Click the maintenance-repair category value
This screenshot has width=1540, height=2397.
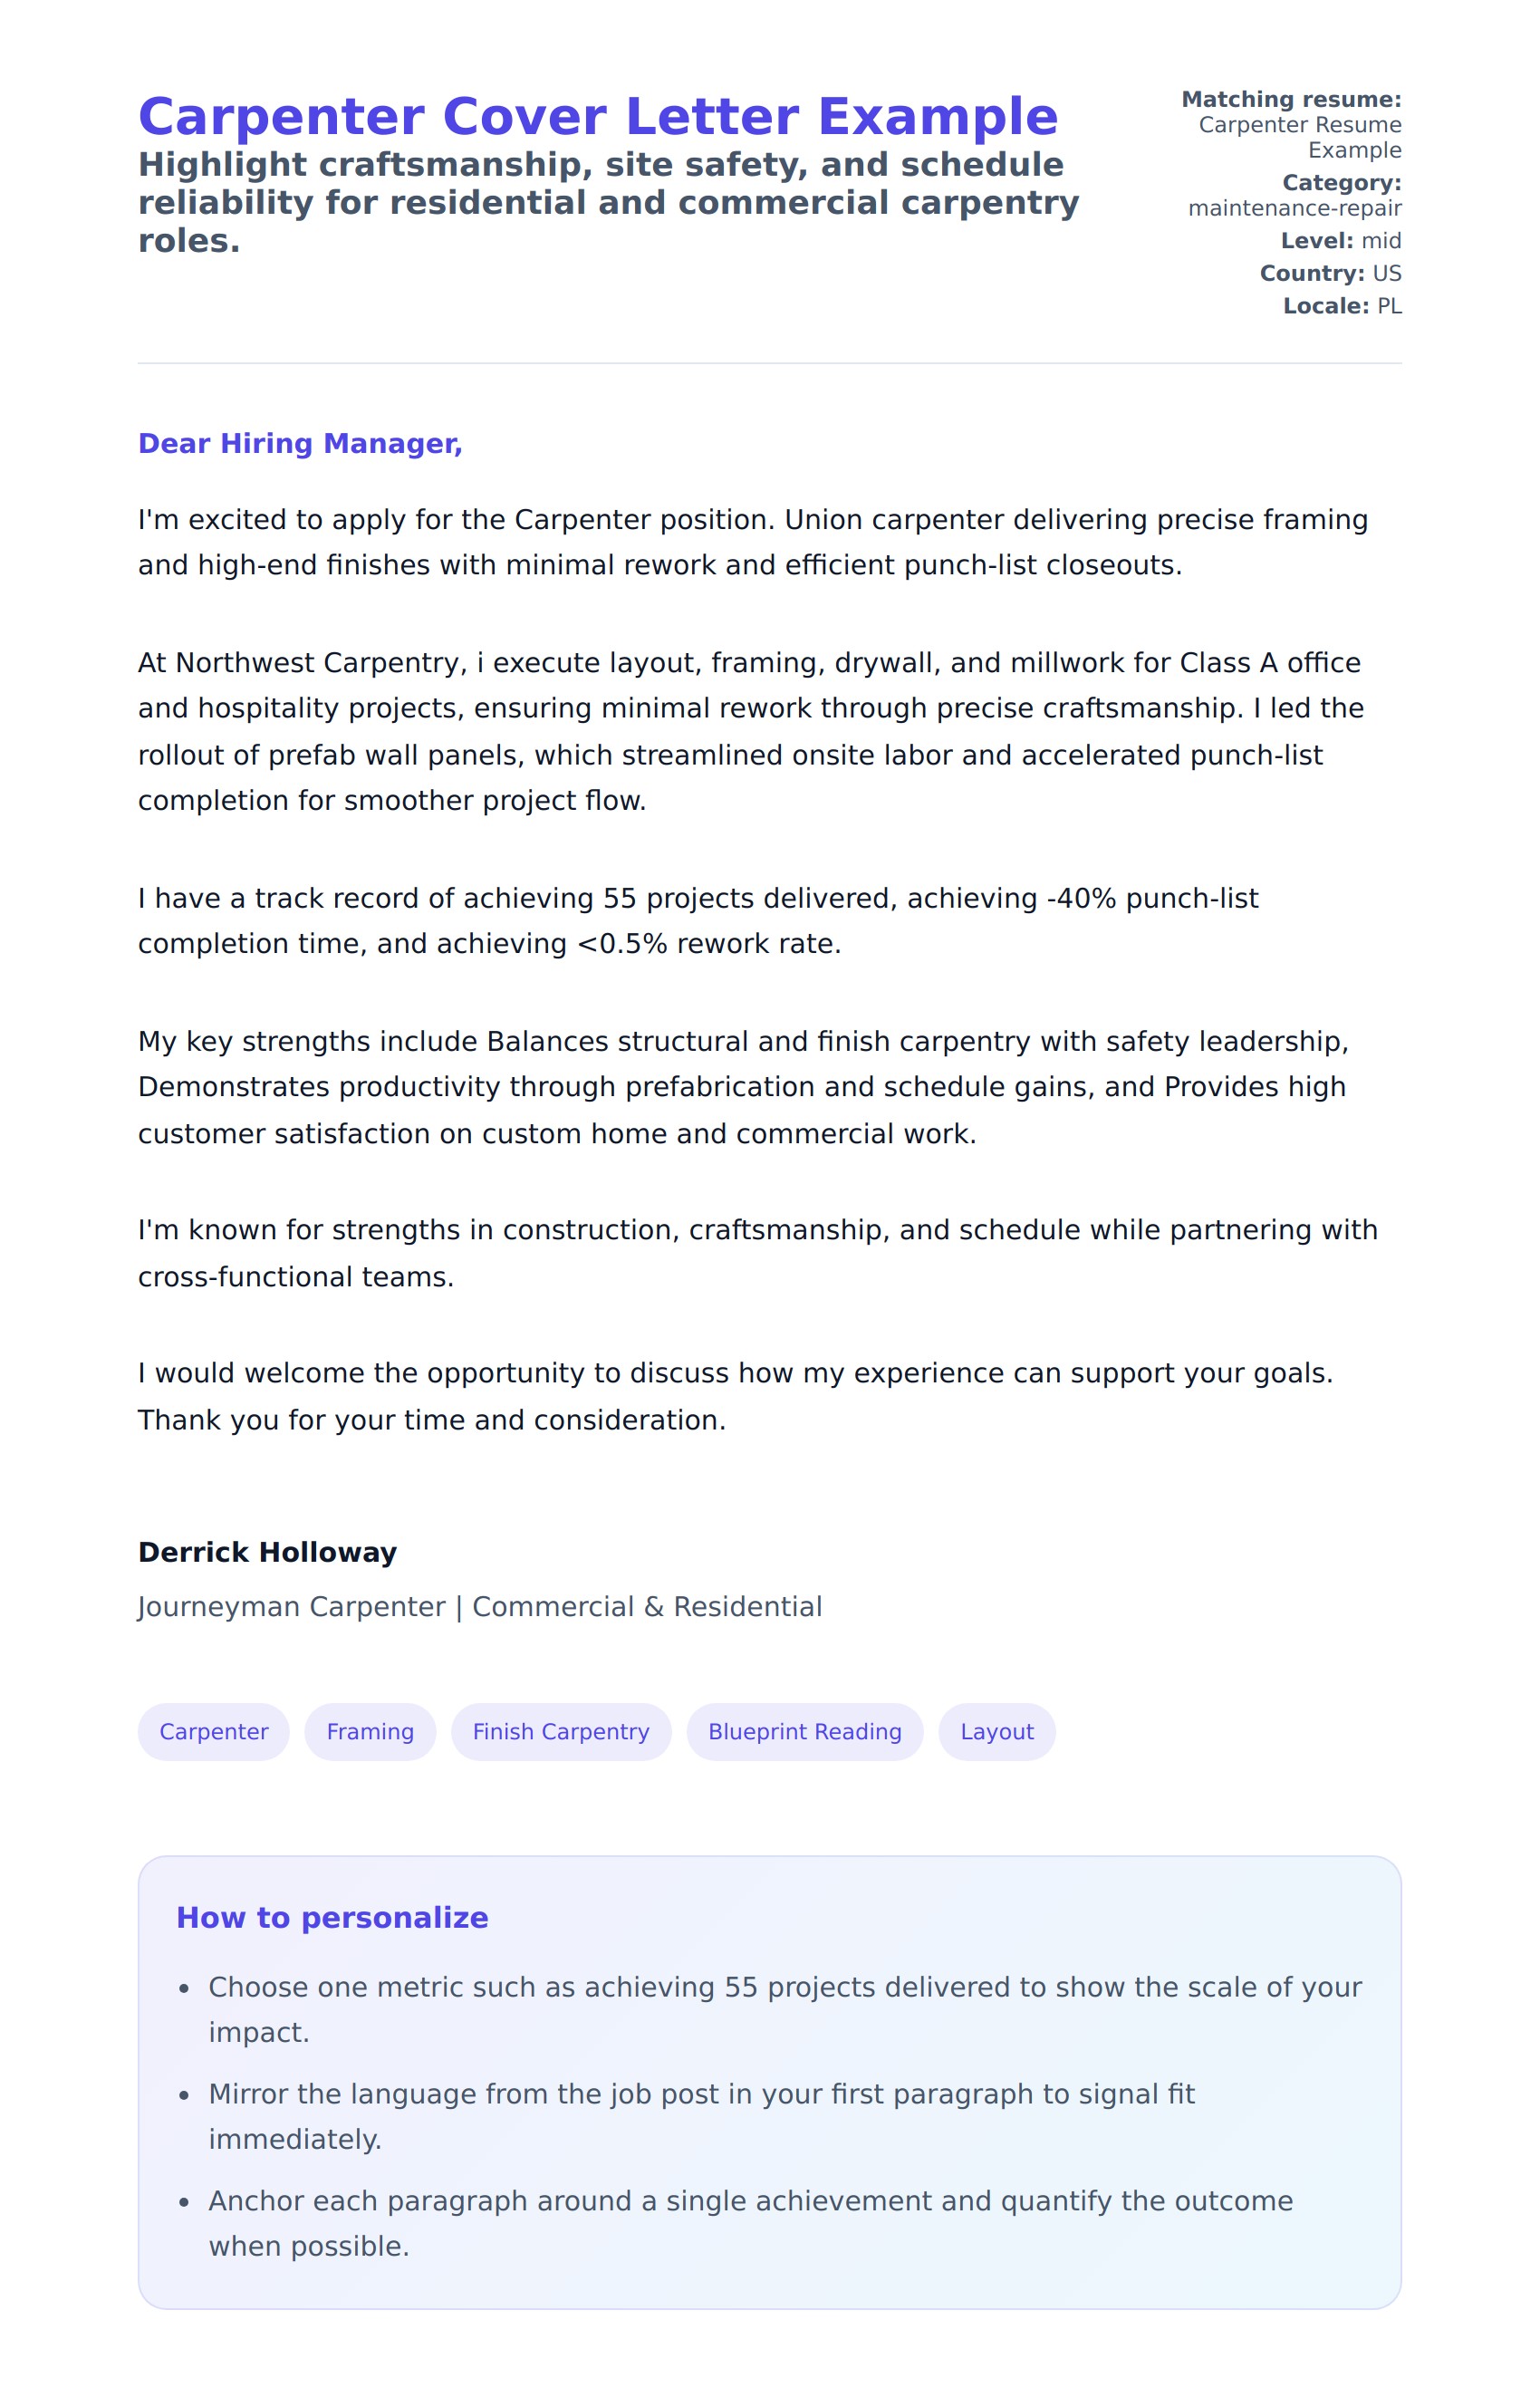click(x=1294, y=208)
